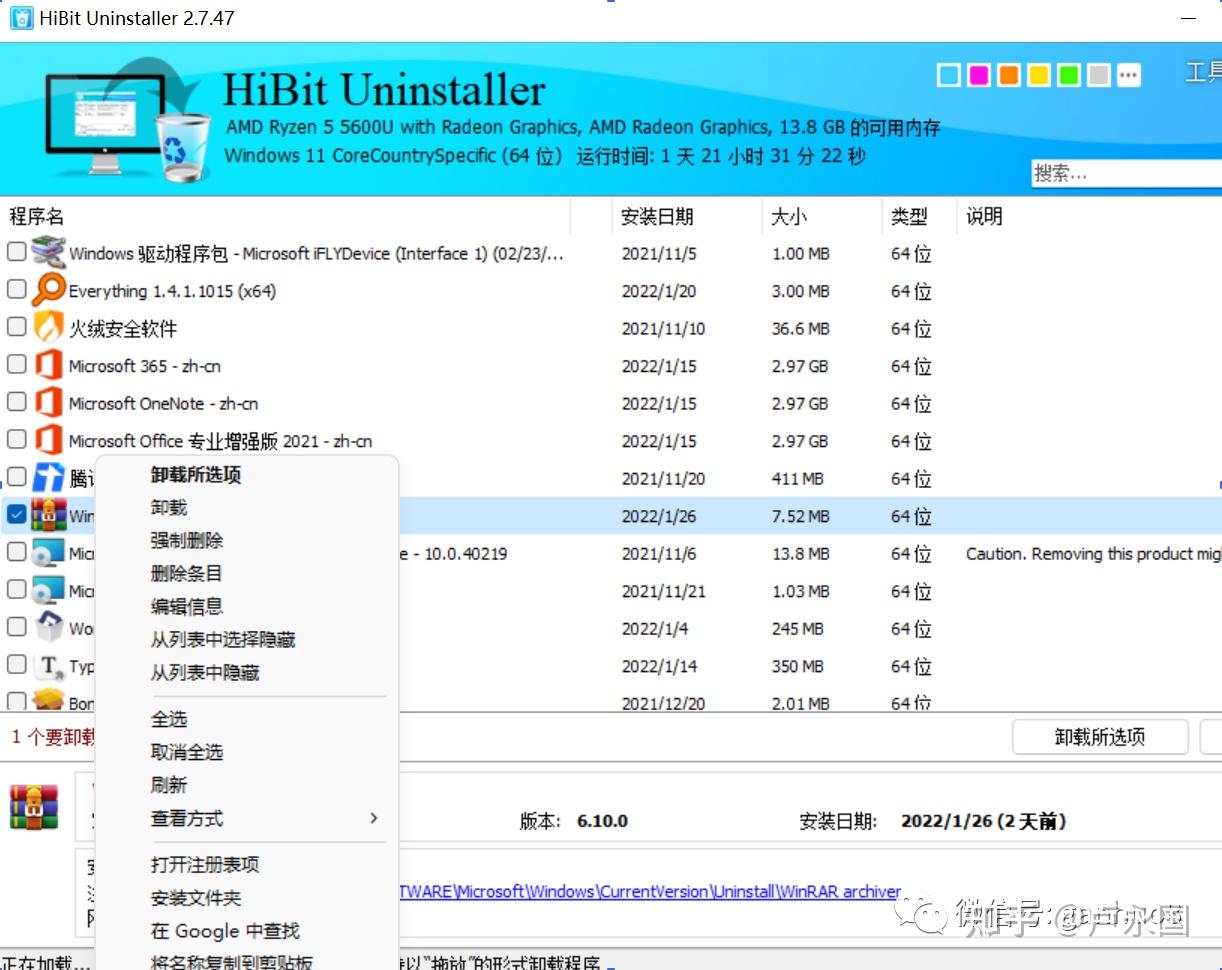Uncheck the selected WinRAR row checkbox
The height and width of the screenshot is (970, 1222).
(16, 515)
